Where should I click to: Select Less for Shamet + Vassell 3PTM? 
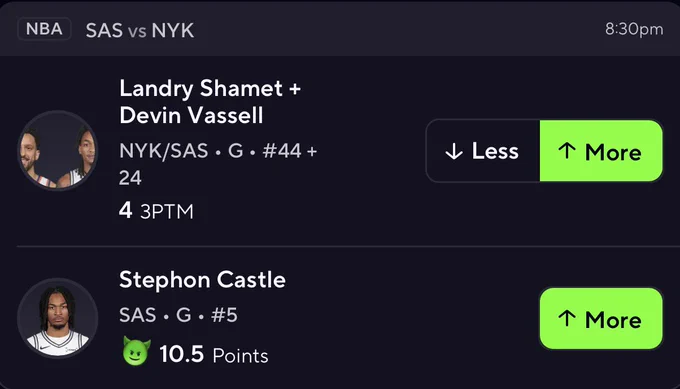pyautogui.click(x=483, y=151)
